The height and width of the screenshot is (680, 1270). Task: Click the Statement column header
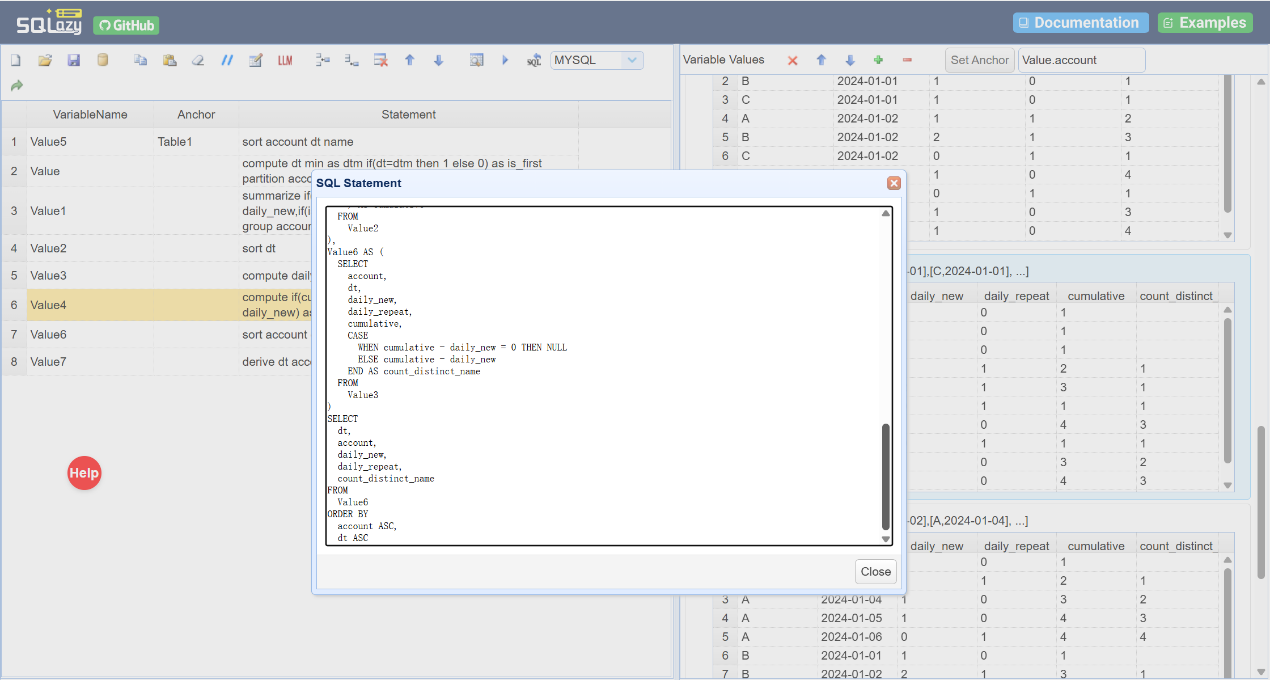[x=408, y=115]
